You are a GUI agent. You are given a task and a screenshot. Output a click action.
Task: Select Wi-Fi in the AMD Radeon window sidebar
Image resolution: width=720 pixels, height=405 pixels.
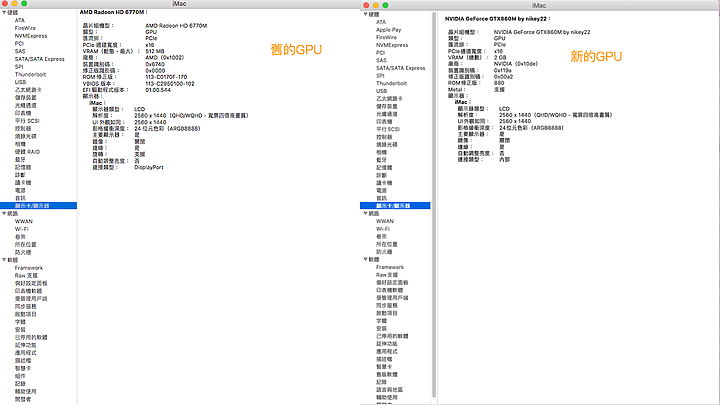tap(21, 229)
